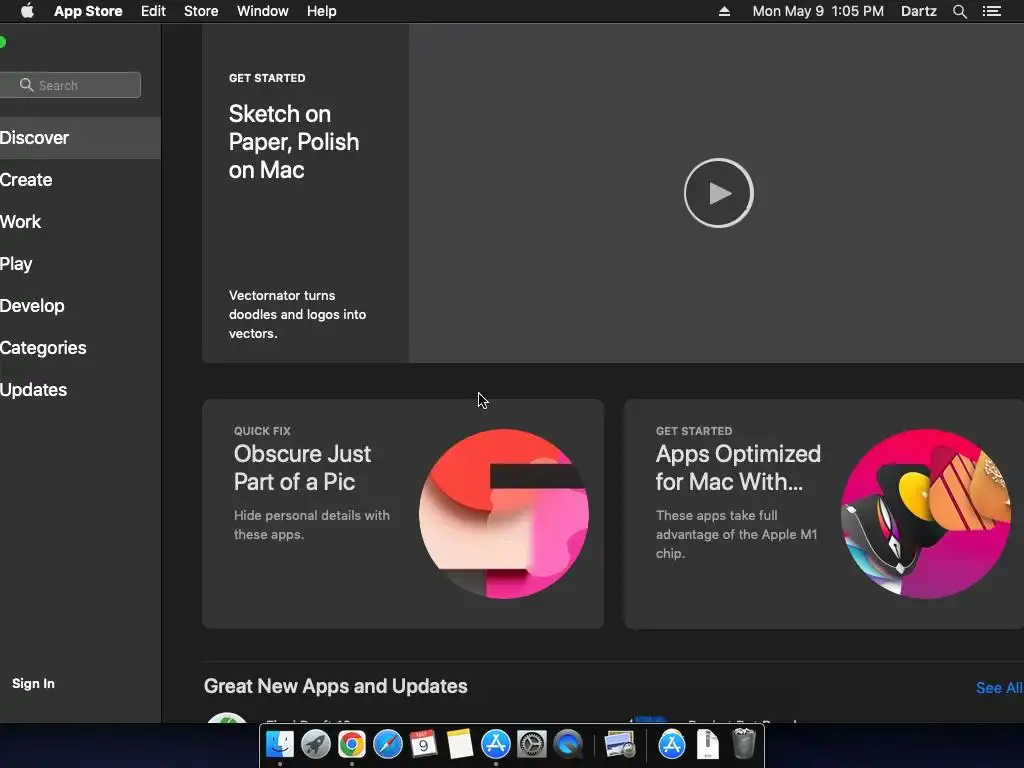Click Vectornator turns doodles description text
Screen dimensions: 1024x768
click(297, 314)
